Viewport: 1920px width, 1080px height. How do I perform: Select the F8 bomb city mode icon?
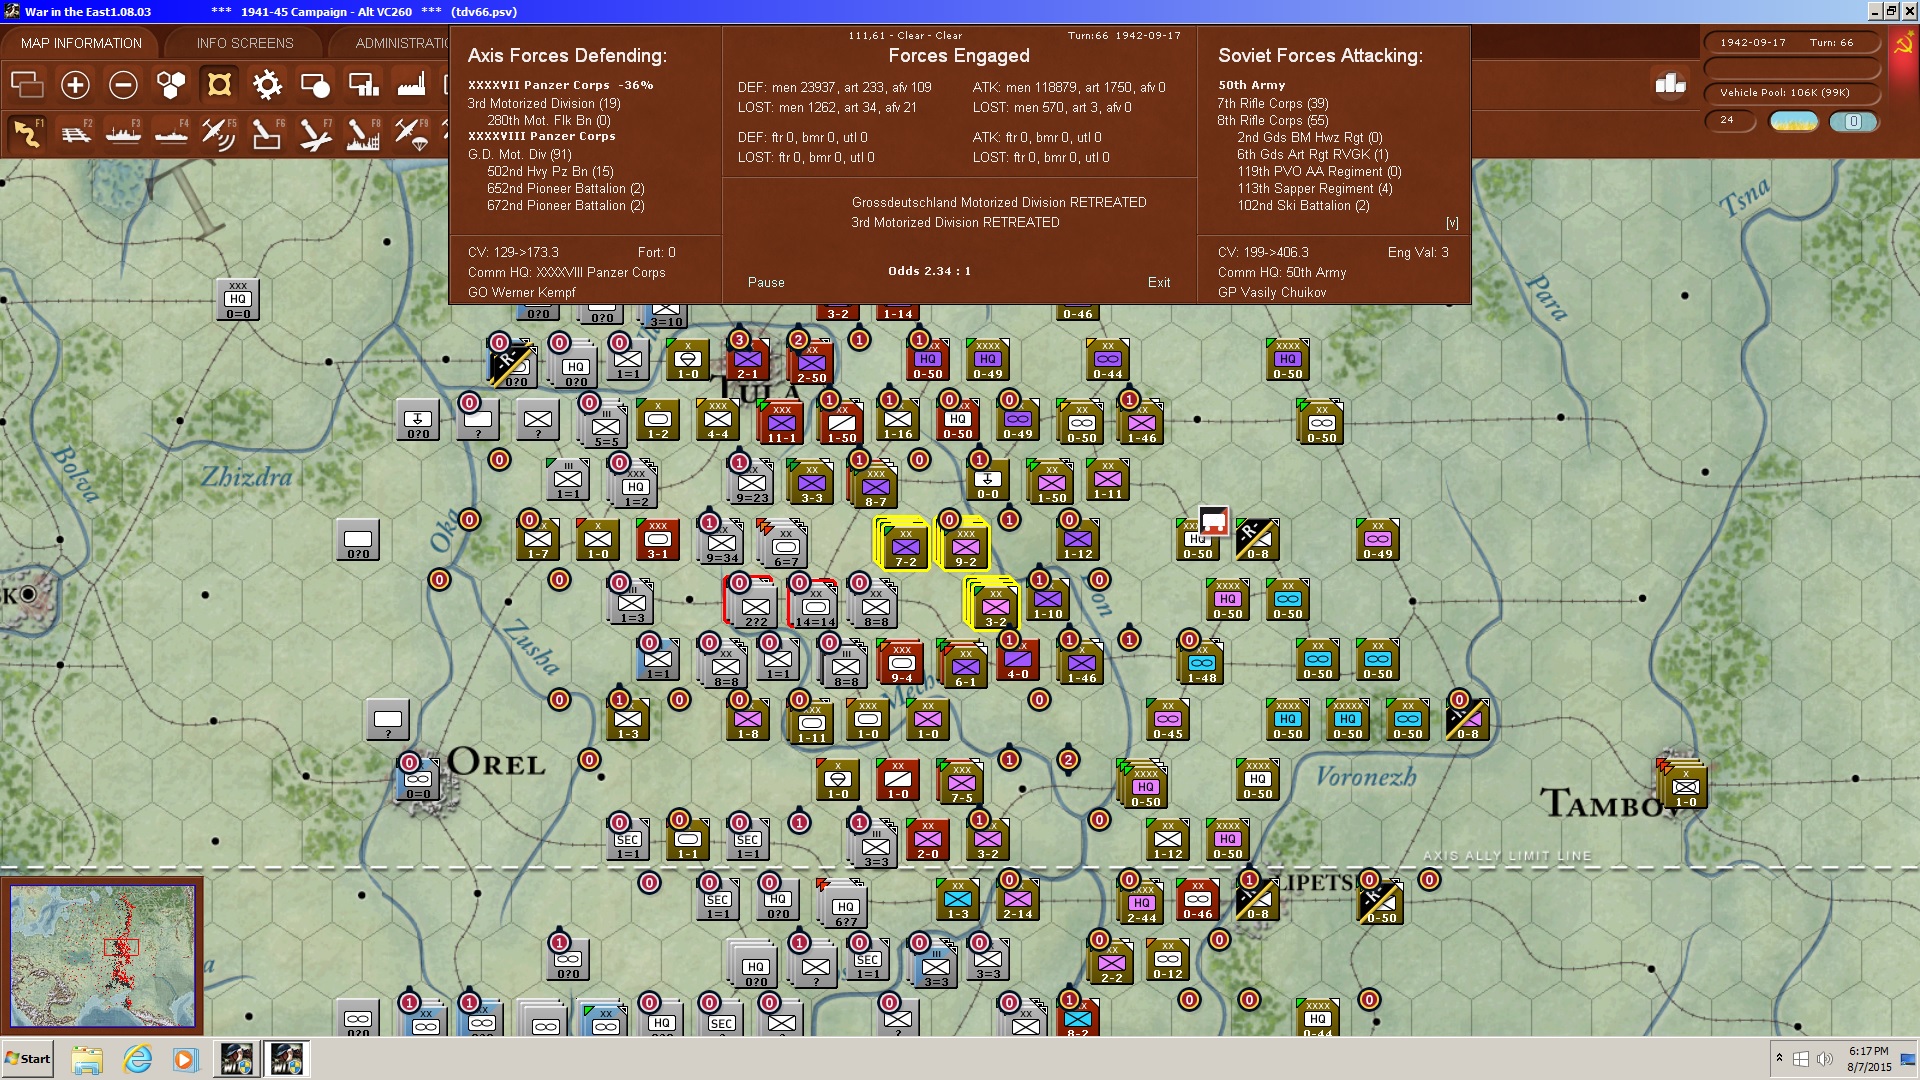click(x=363, y=133)
